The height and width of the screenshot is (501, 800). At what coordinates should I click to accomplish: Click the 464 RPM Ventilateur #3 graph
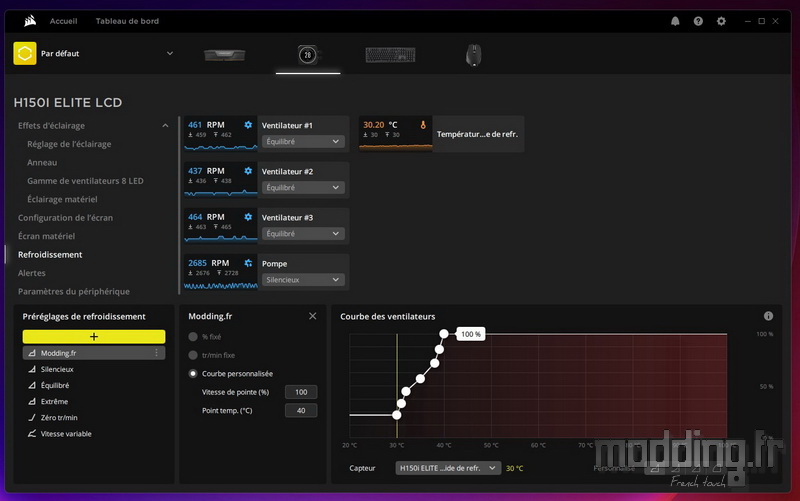tap(220, 226)
